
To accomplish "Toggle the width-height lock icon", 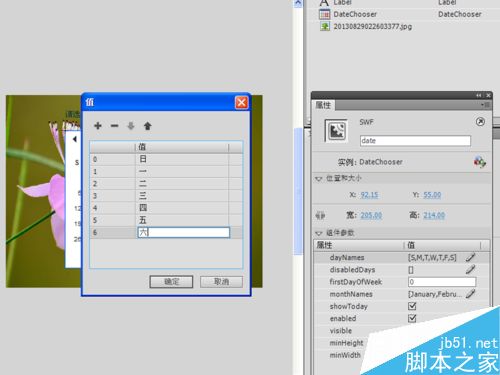I will click(x=320, y=216).
